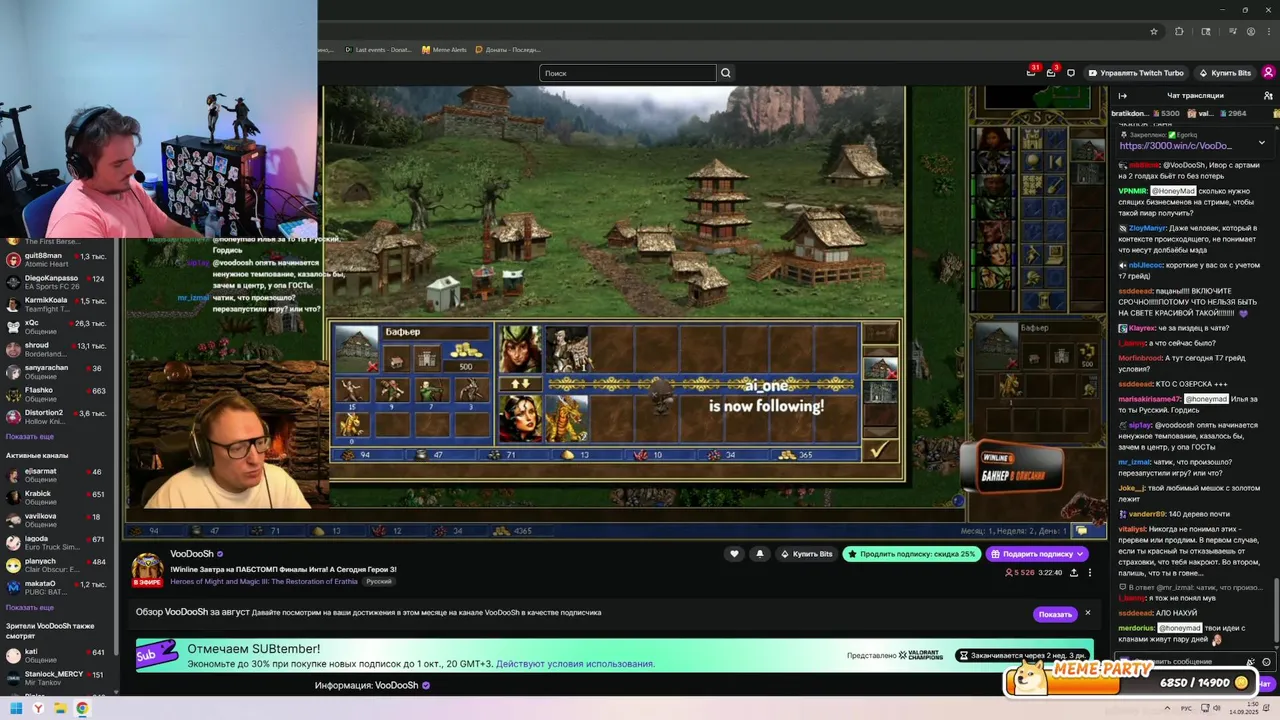Click Продлить подписку: скидка 25% button
The height and width of the screenshot is (720, 1280).
pos(911,554)
